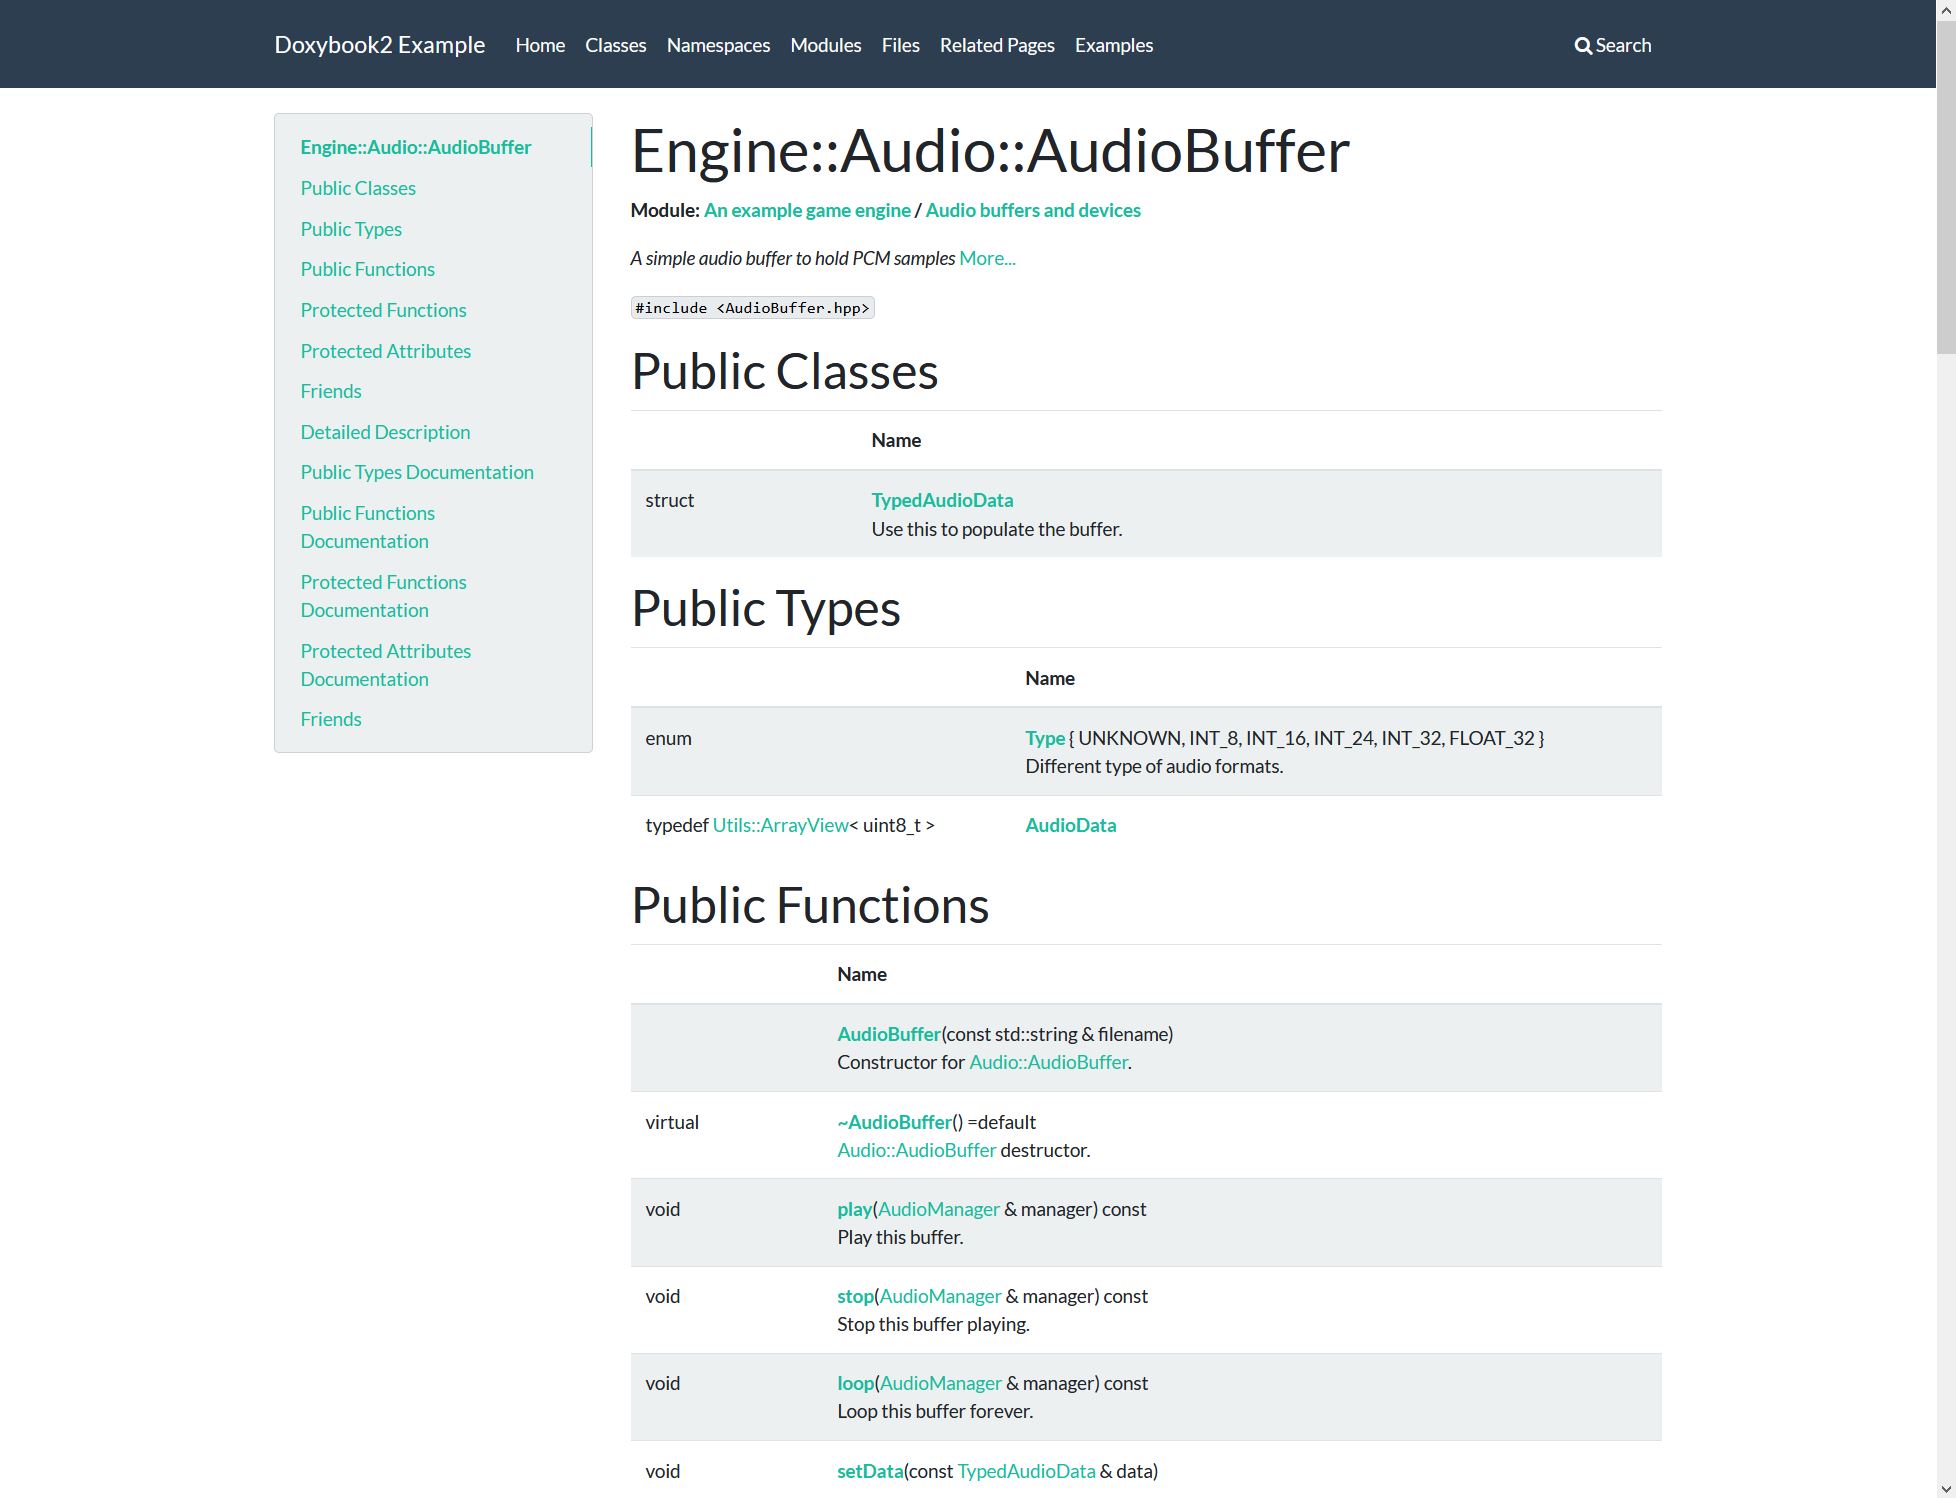Click the AudioData typedef link
Image resolution: width=1956 pixels, height=1498 pixels.
click(1070, 825)
